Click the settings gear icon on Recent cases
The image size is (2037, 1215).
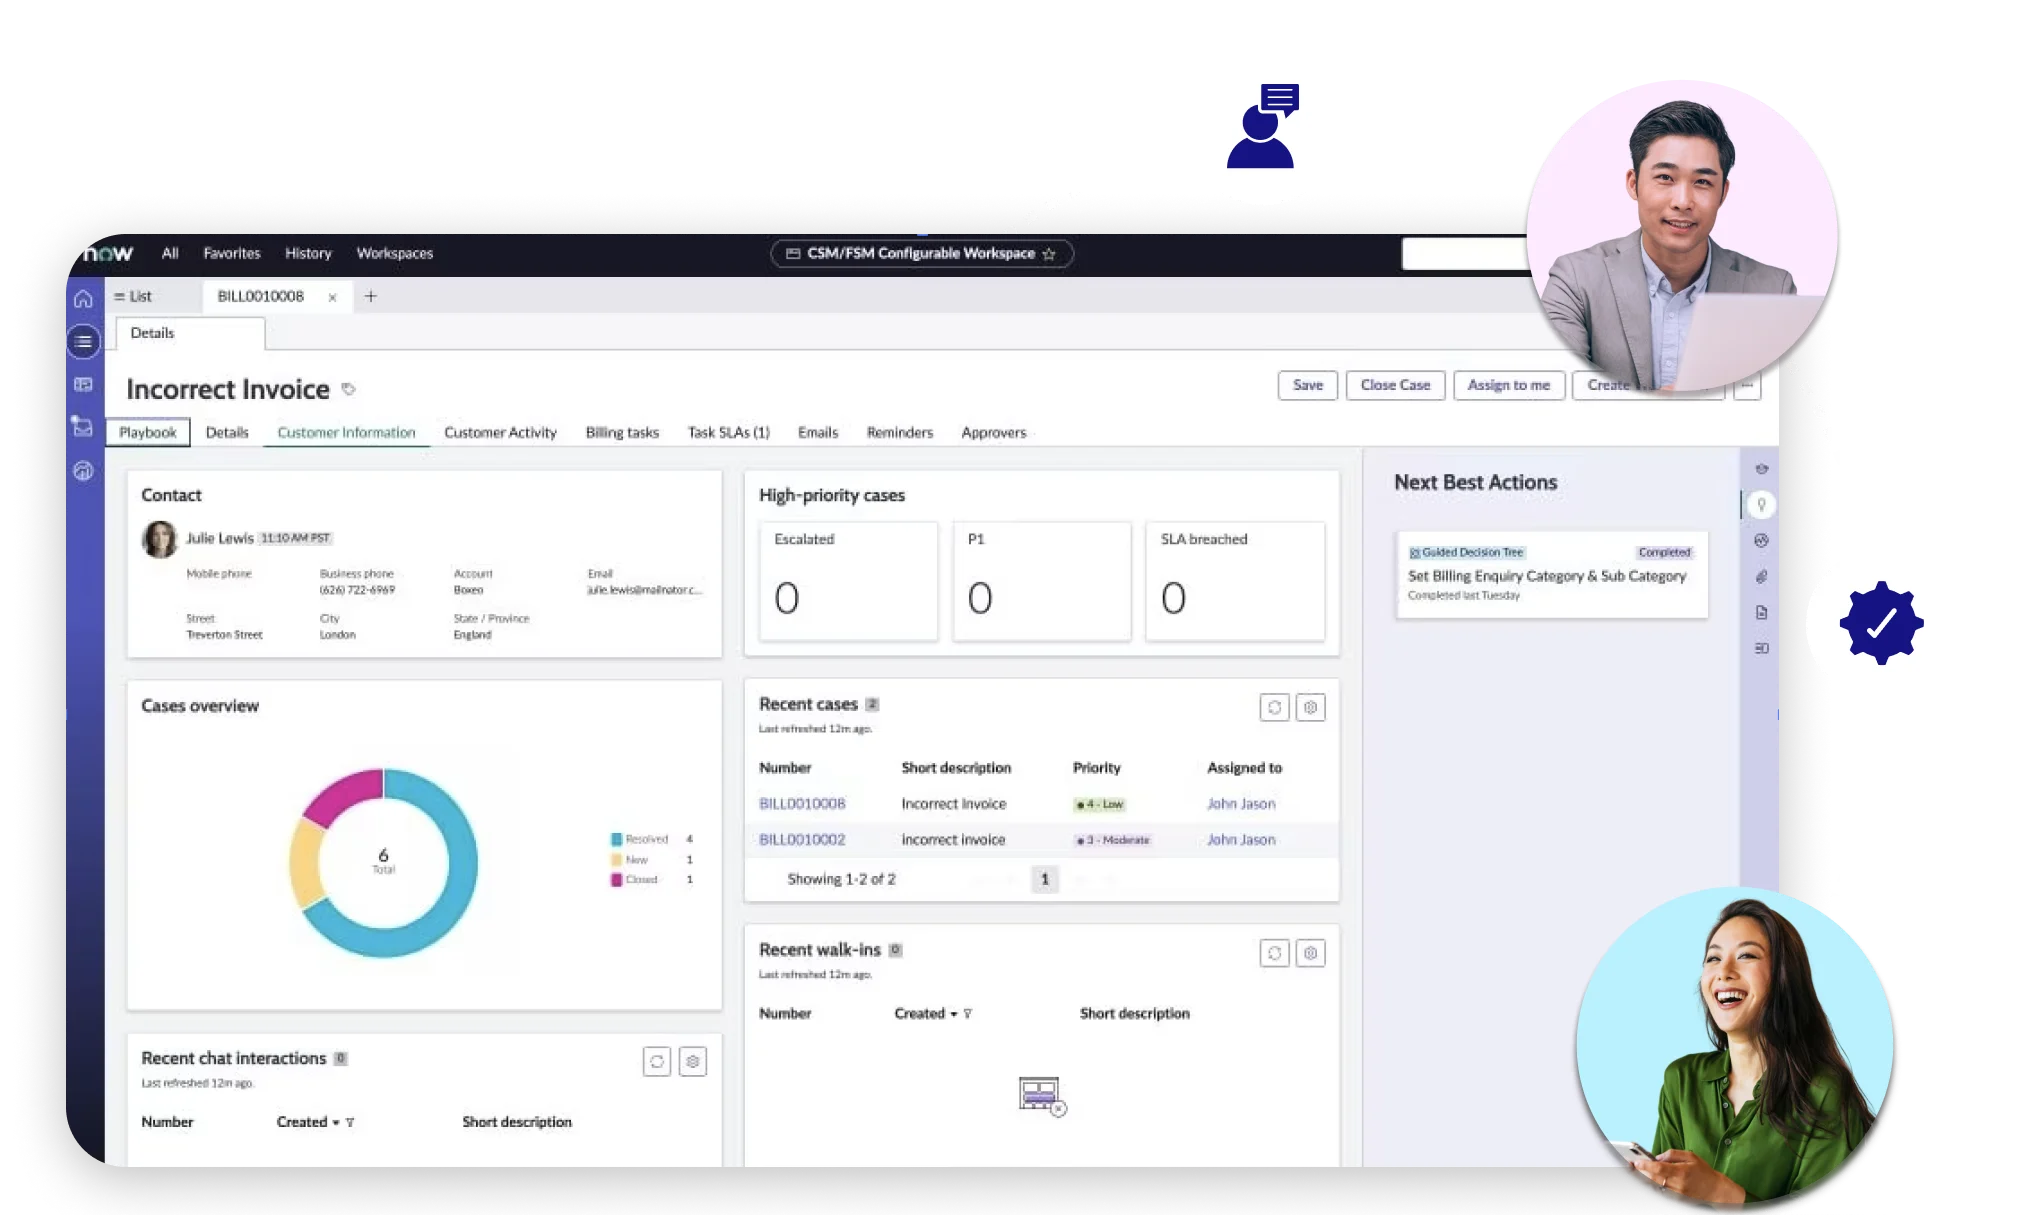click(1311, 707)
